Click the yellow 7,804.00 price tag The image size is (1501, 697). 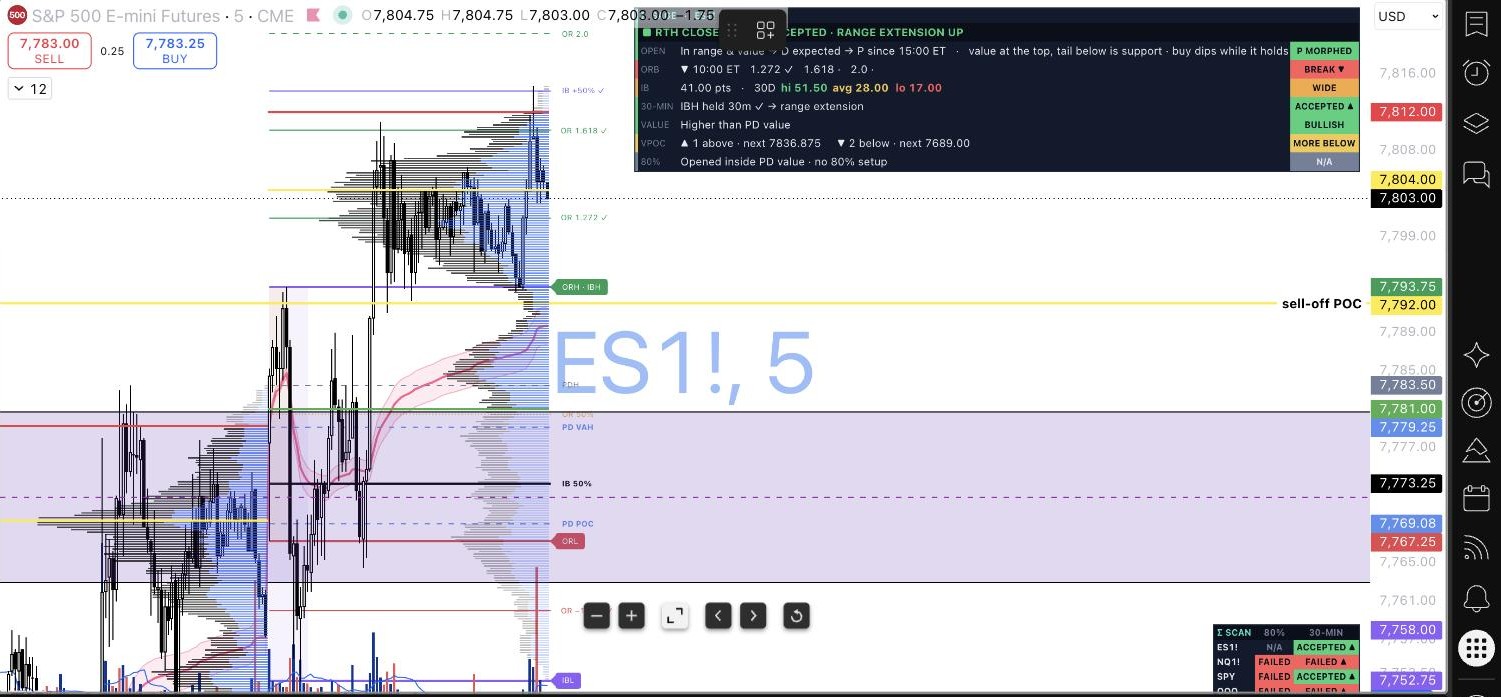coord(1407,179)
